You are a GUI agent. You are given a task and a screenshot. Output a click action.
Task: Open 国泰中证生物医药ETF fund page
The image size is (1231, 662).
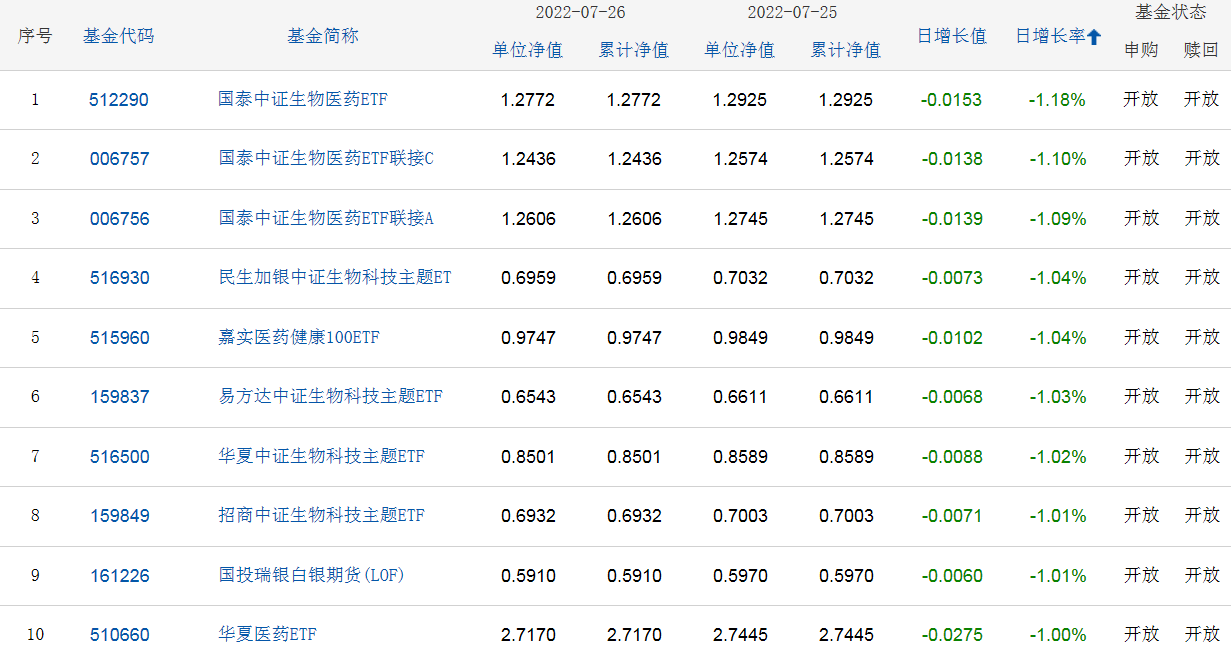point(302,99)
